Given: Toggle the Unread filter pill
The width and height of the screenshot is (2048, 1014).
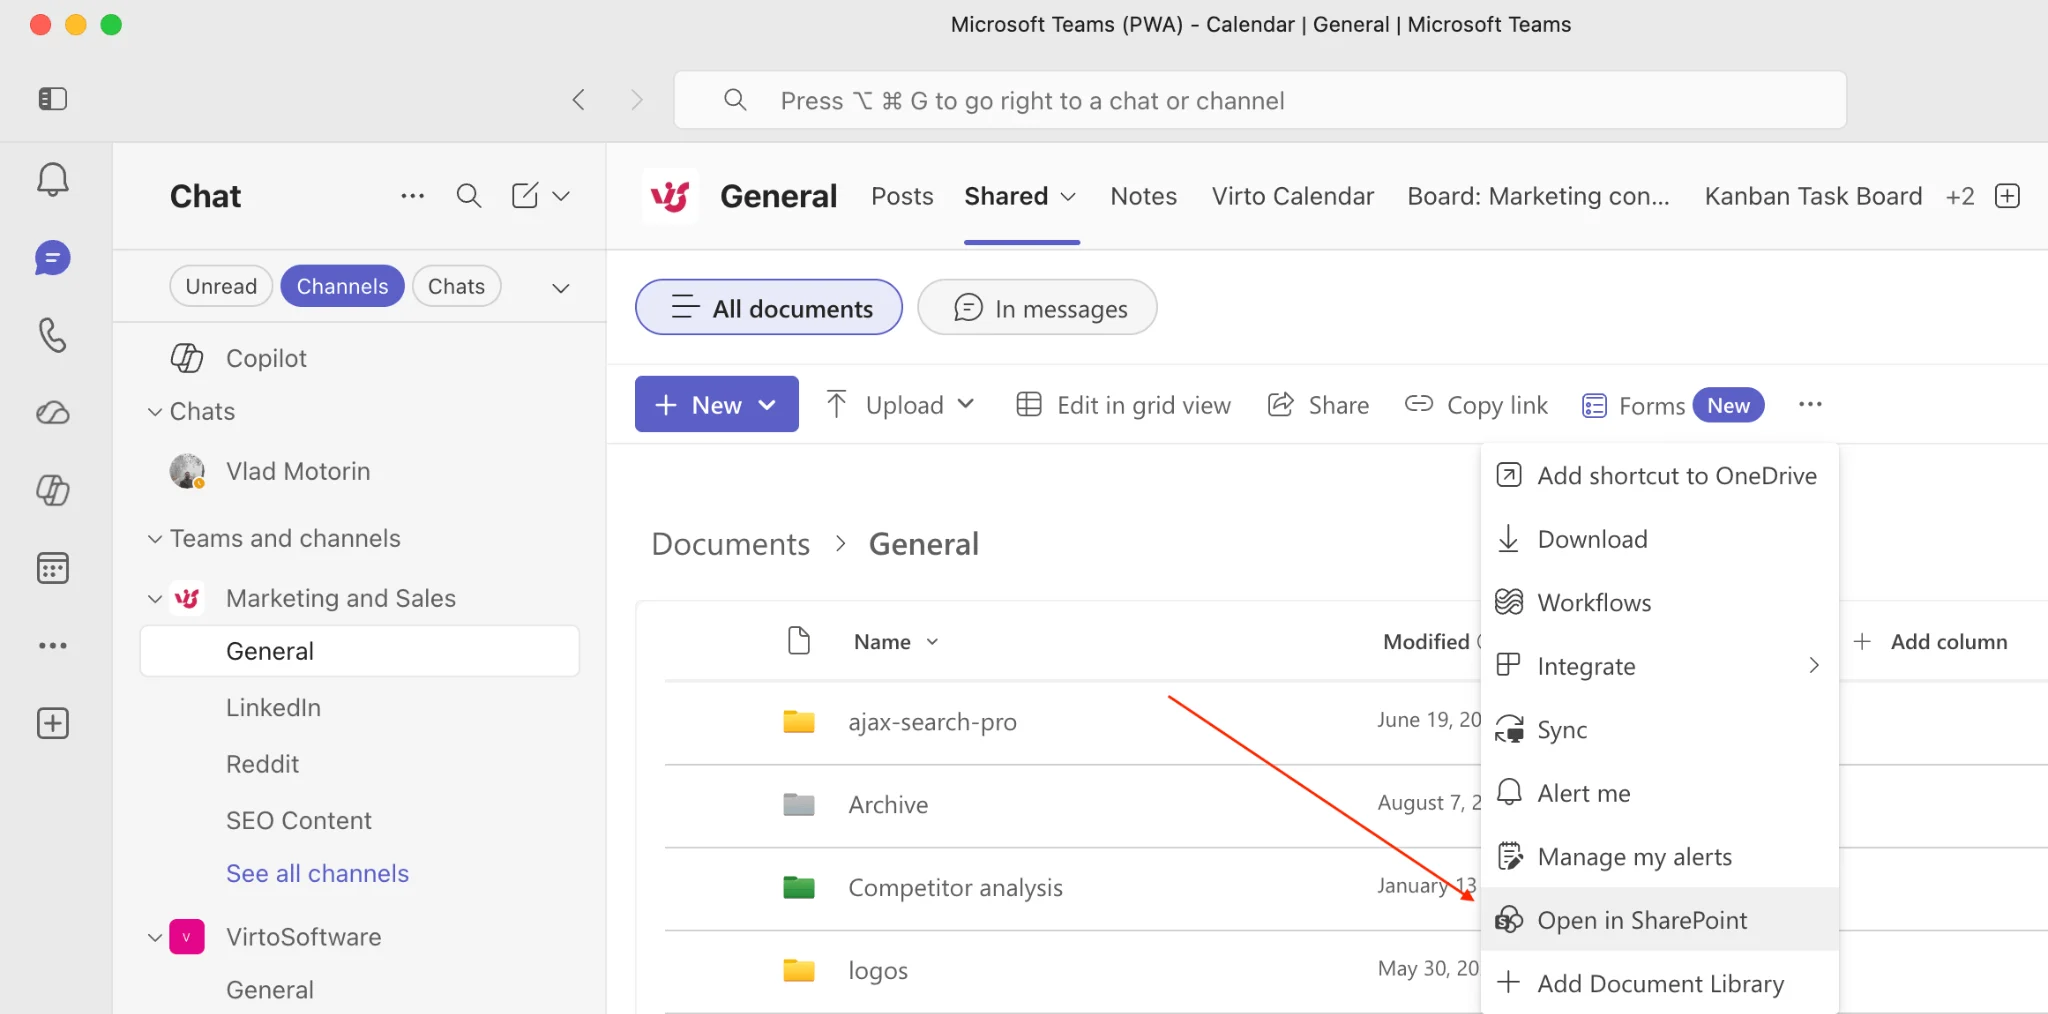Looking at the screenshot, I should click(221, 286).
